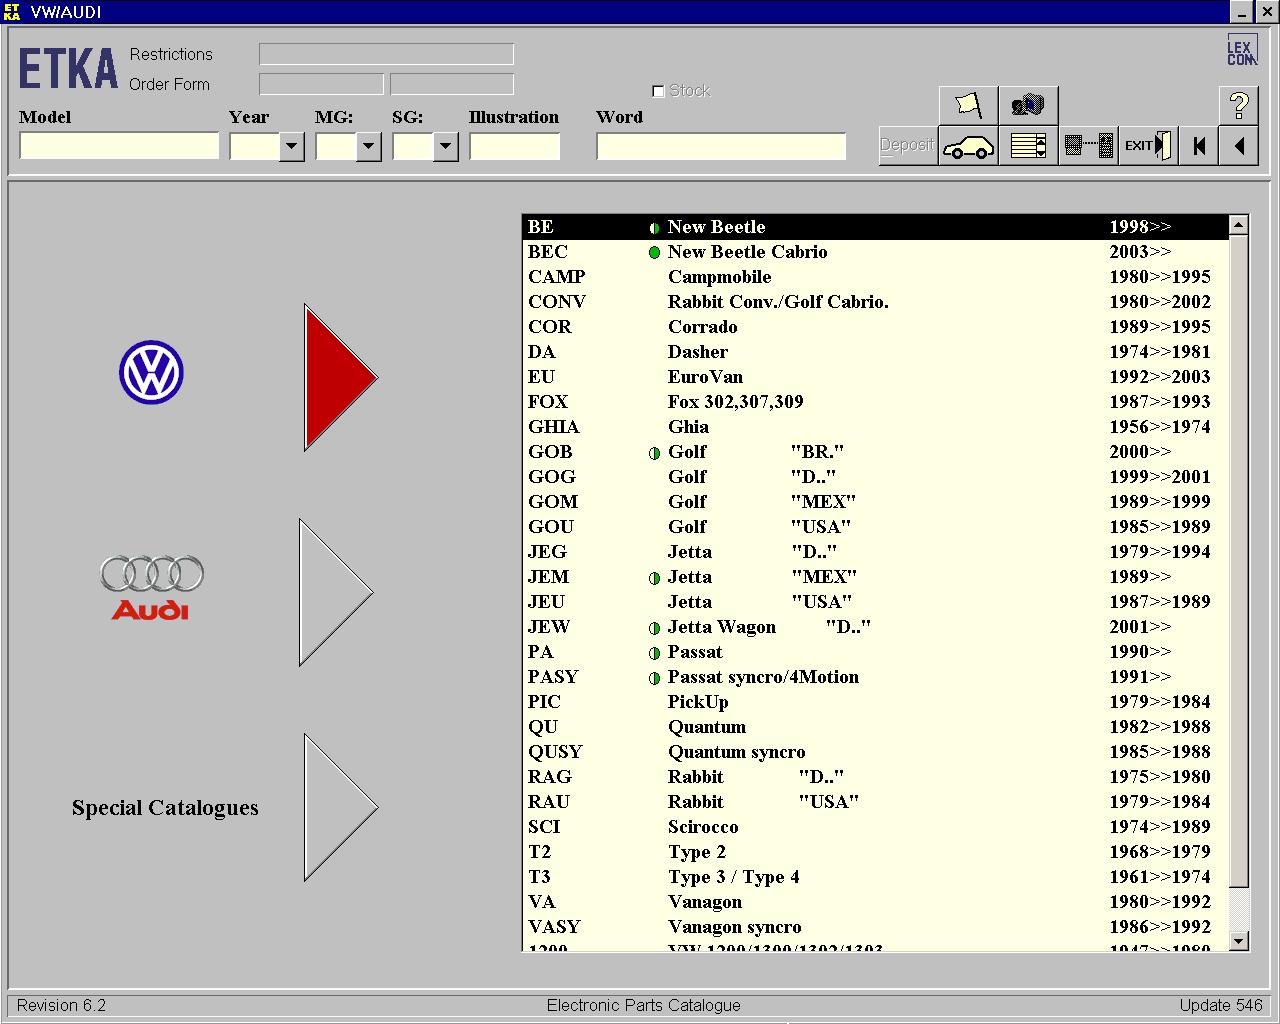Viewport: 1280px width, 1024px height.
Task: Select the PIC PickUp row
Action: point(875,702)
